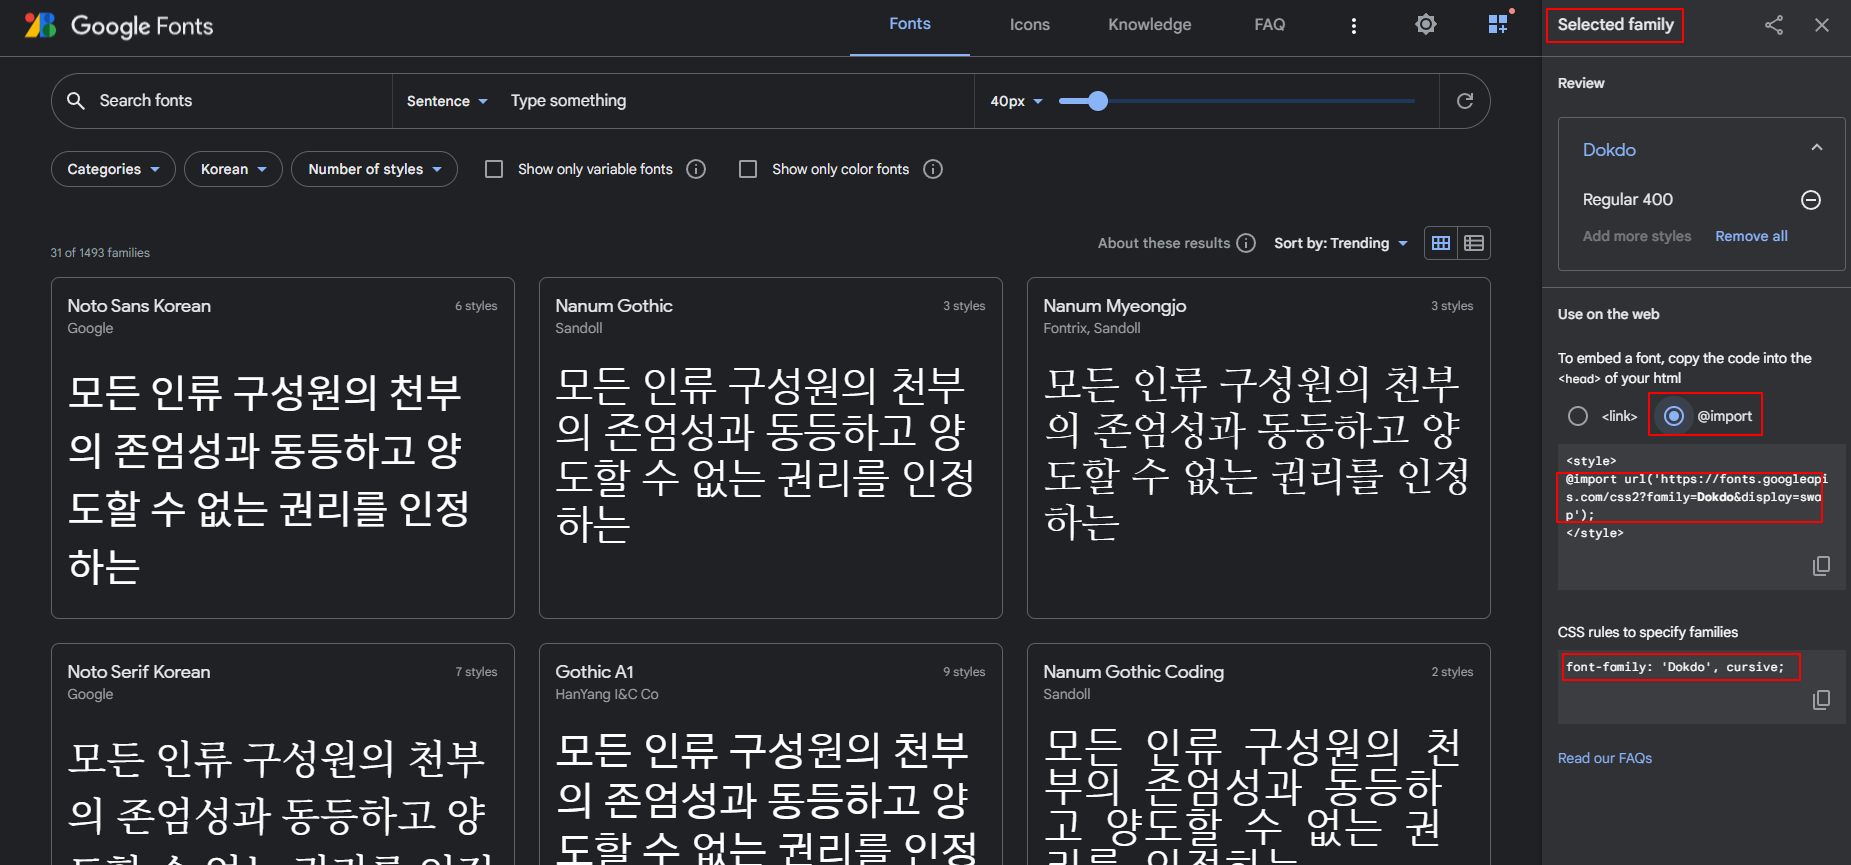Click the 31 of 1493 families text
The height and width of the screenshot is (865, 1851).
[x=100, y=253]
